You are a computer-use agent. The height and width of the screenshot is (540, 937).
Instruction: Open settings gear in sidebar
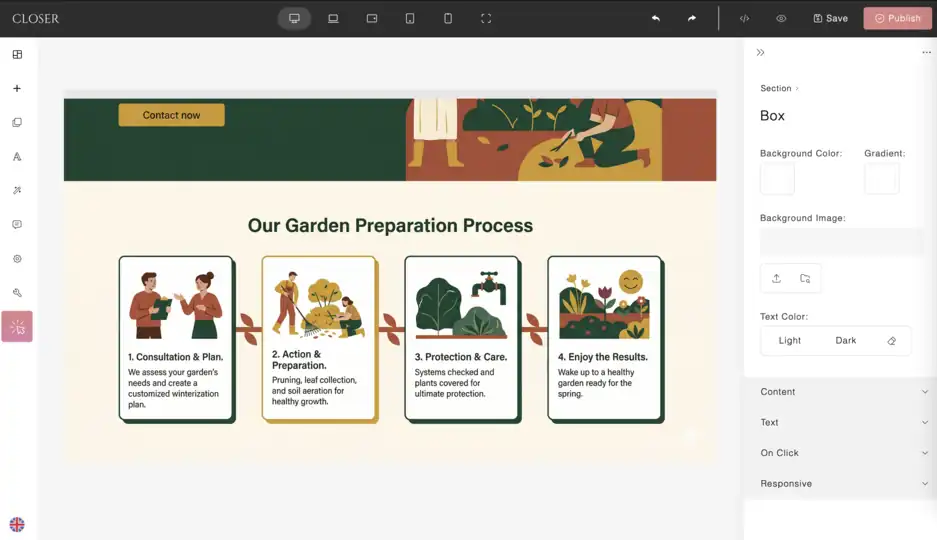point(17,259)
